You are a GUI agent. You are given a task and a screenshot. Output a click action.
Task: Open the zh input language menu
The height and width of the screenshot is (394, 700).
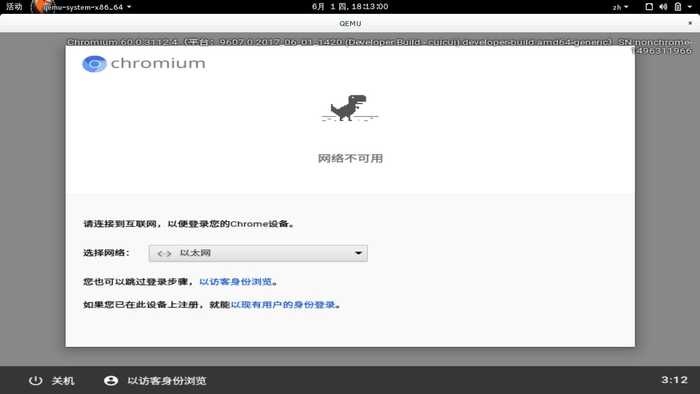click(621, 7)
